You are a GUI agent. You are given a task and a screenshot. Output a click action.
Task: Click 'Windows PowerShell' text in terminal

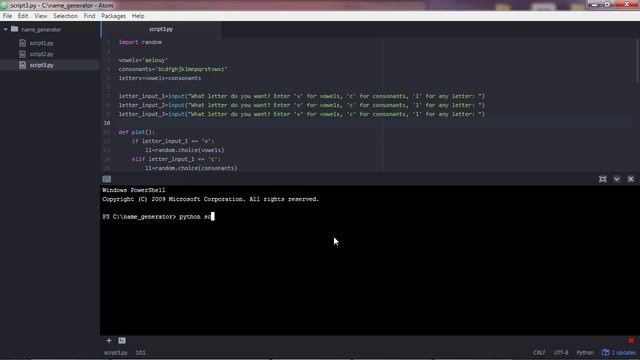click(x=133, y=190)
